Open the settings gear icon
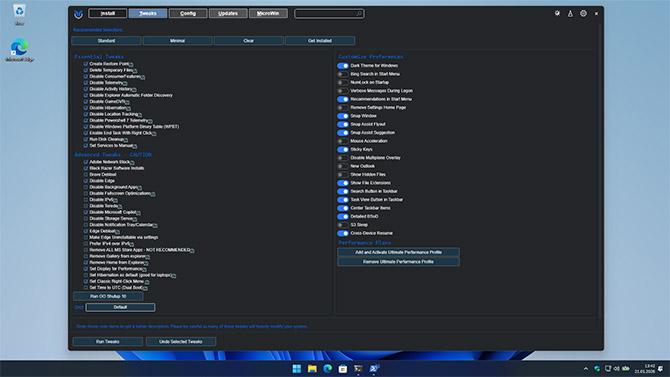The image size is (670, 377). point(583,14)
